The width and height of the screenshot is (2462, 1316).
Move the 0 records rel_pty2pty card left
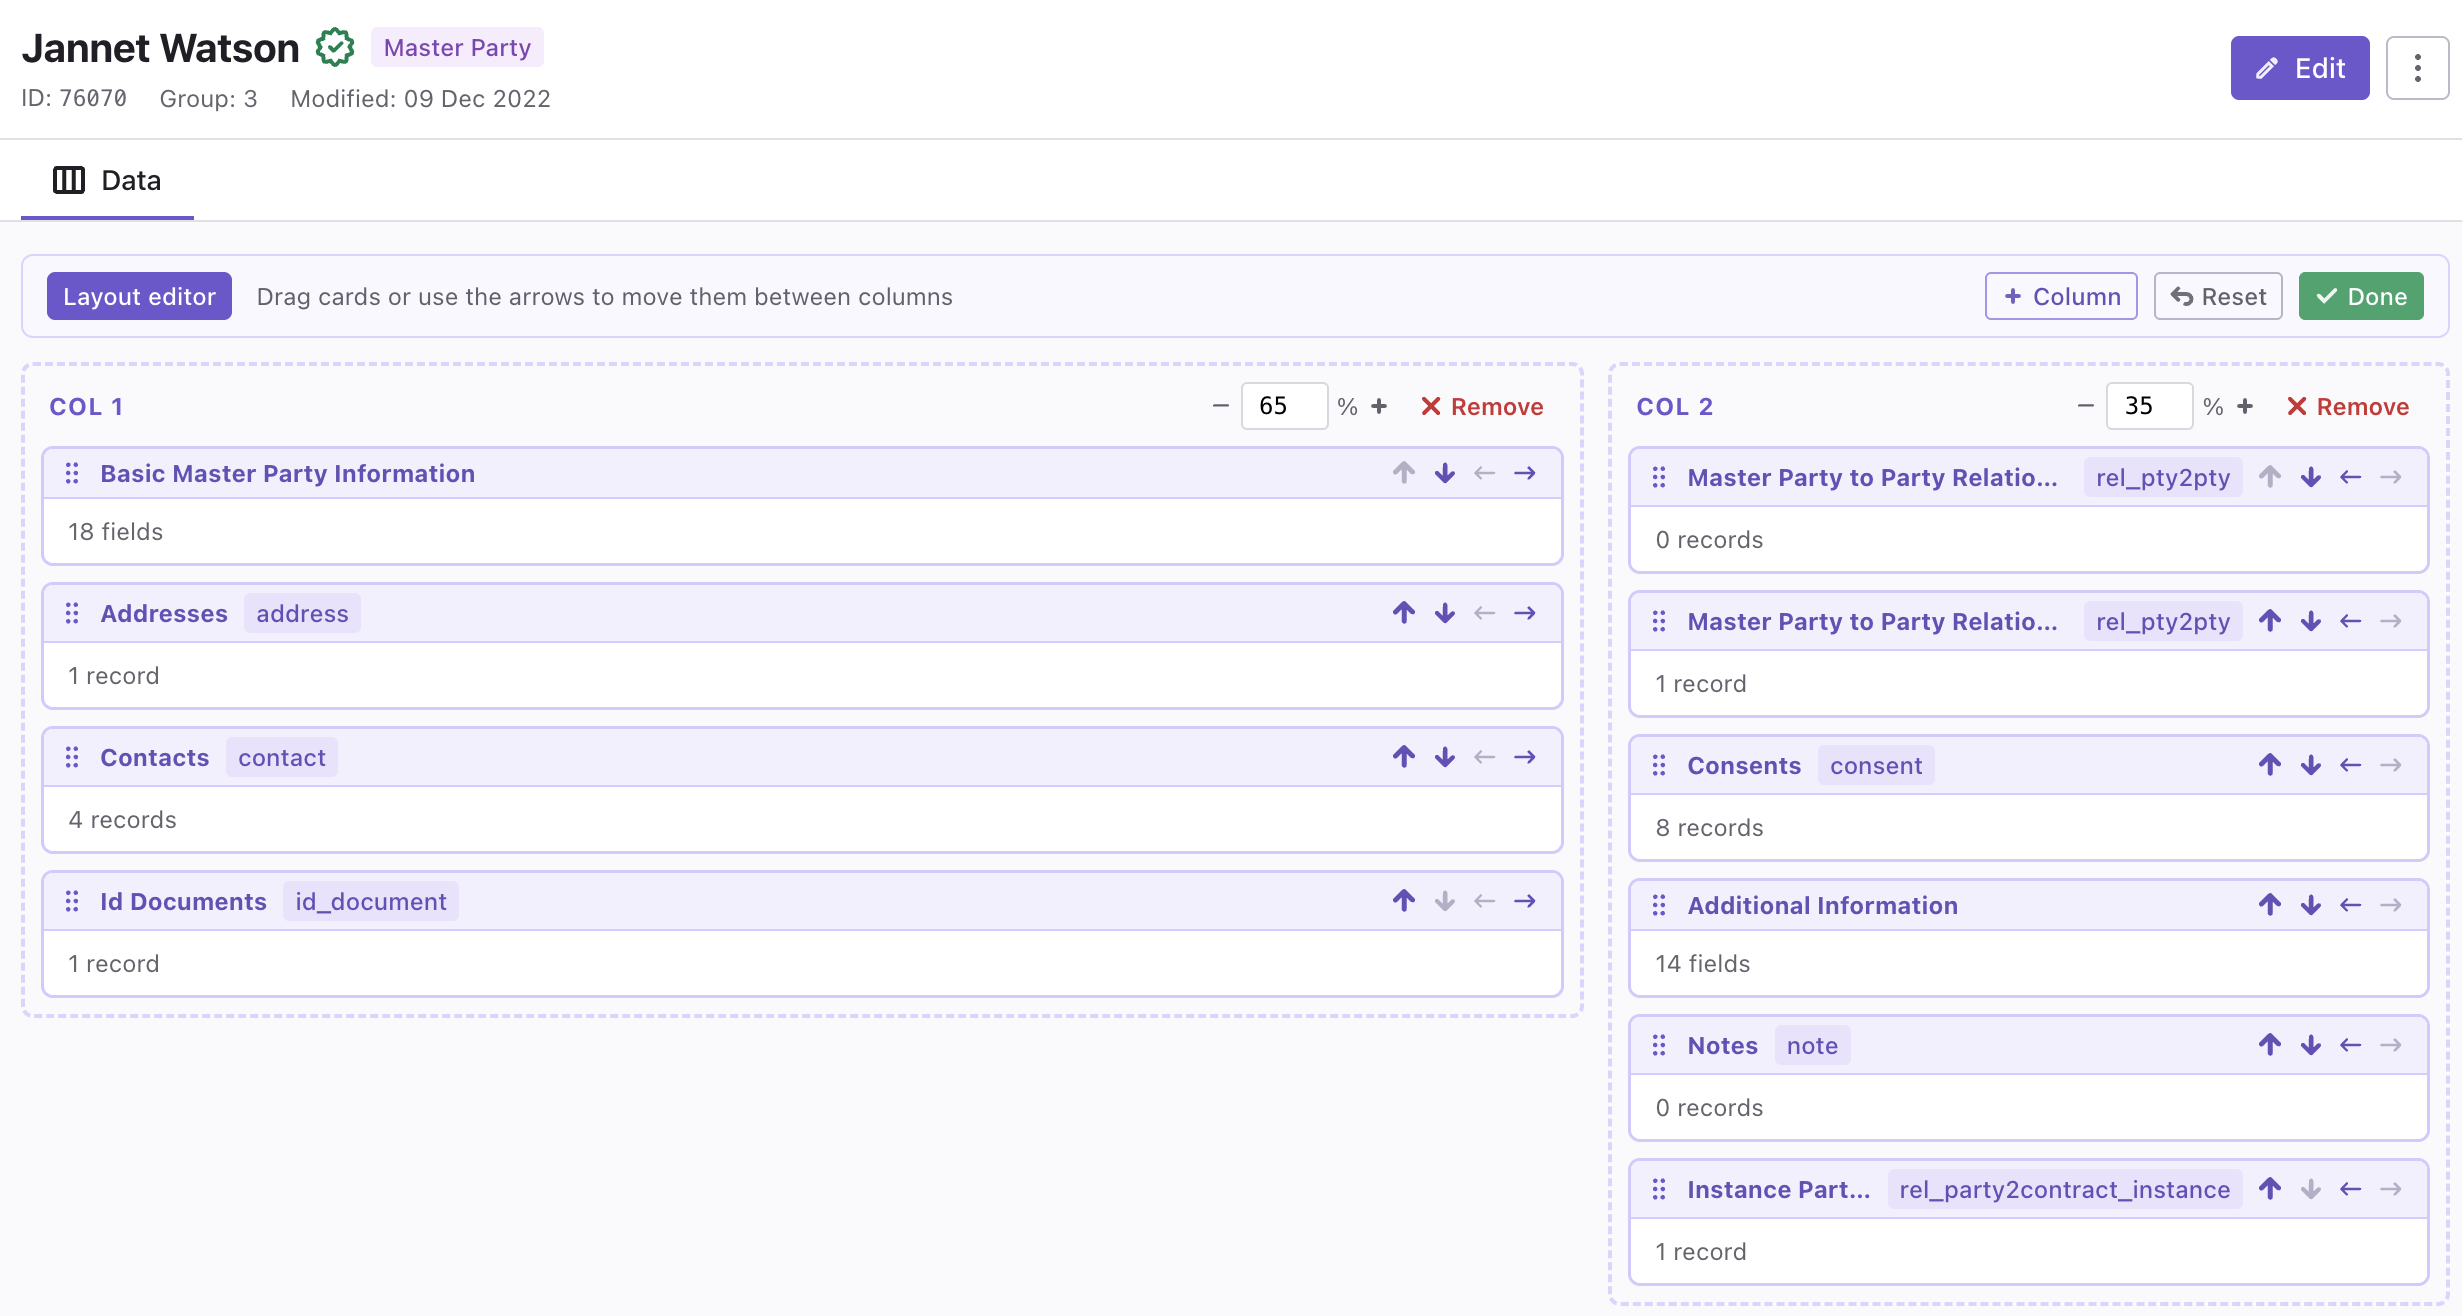(x=2350, y=477)
